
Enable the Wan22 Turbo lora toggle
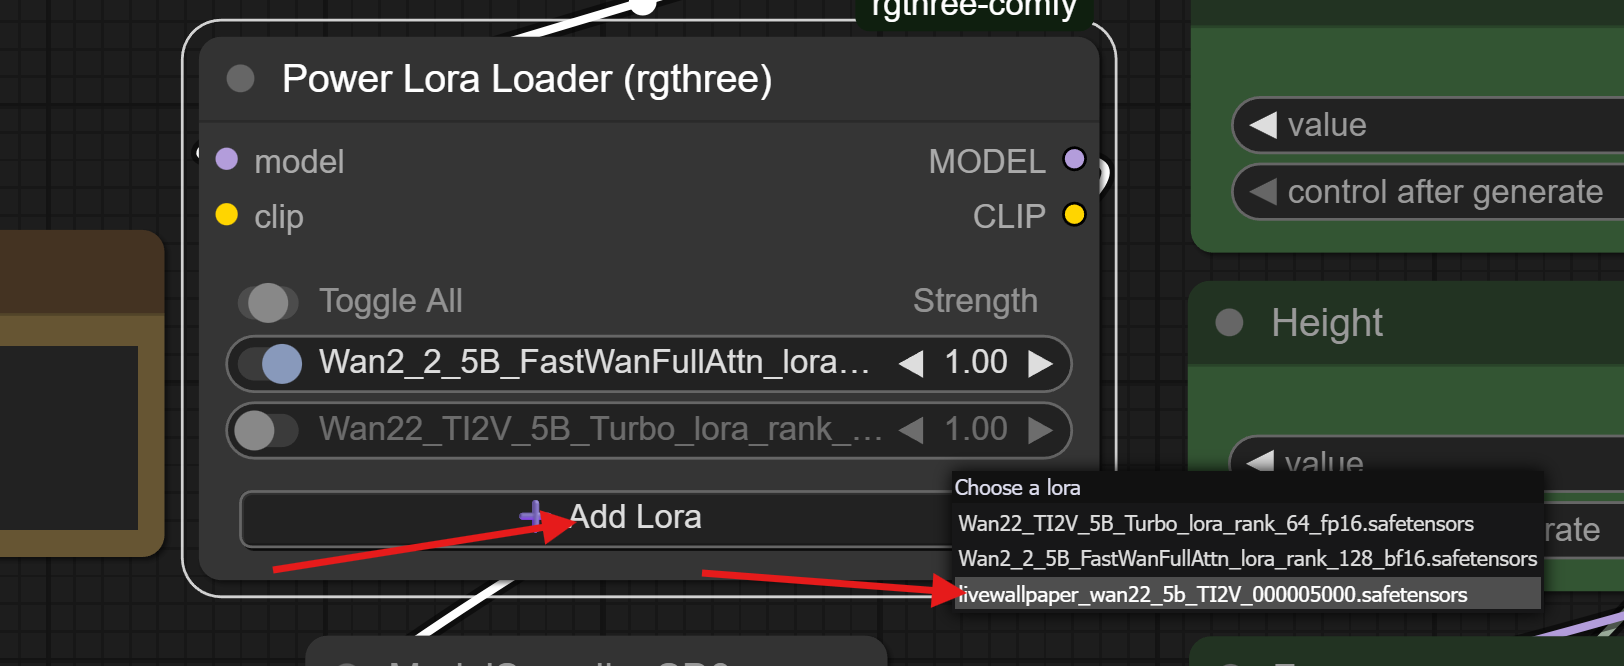tap(268, 431)
